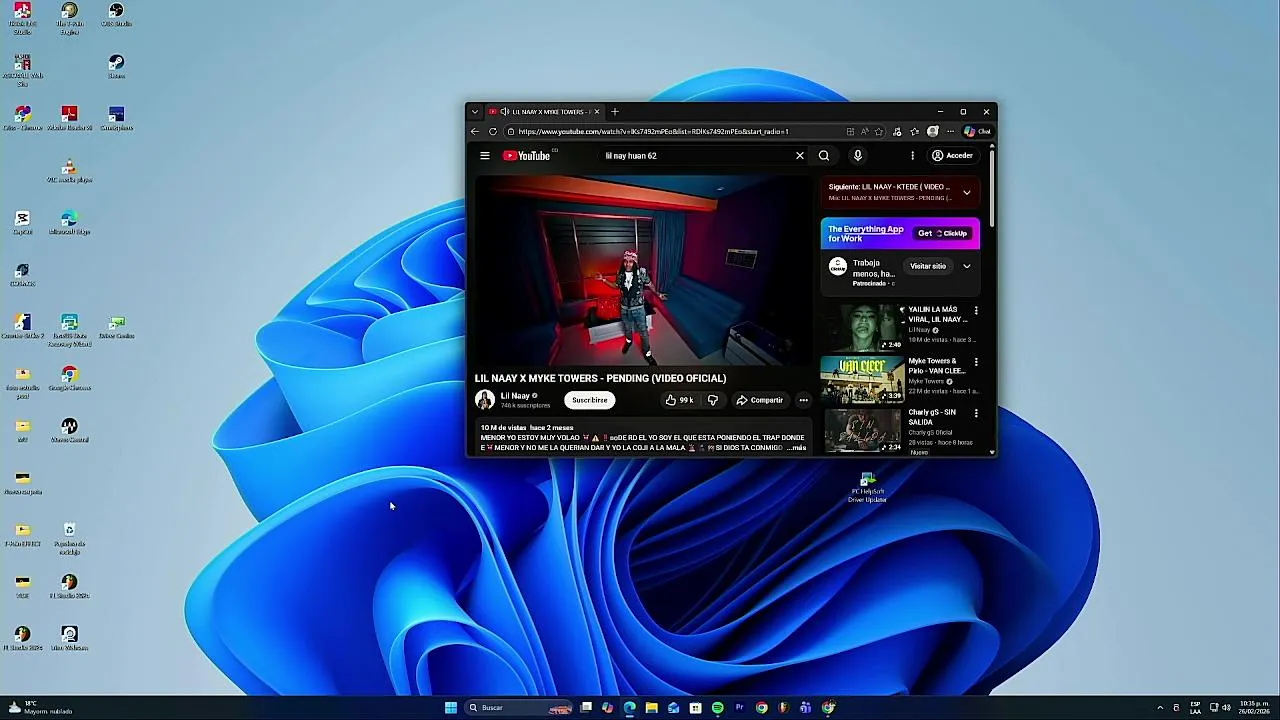
Task: Go to the YouTube home logo
Action: (x=526, y=156)
